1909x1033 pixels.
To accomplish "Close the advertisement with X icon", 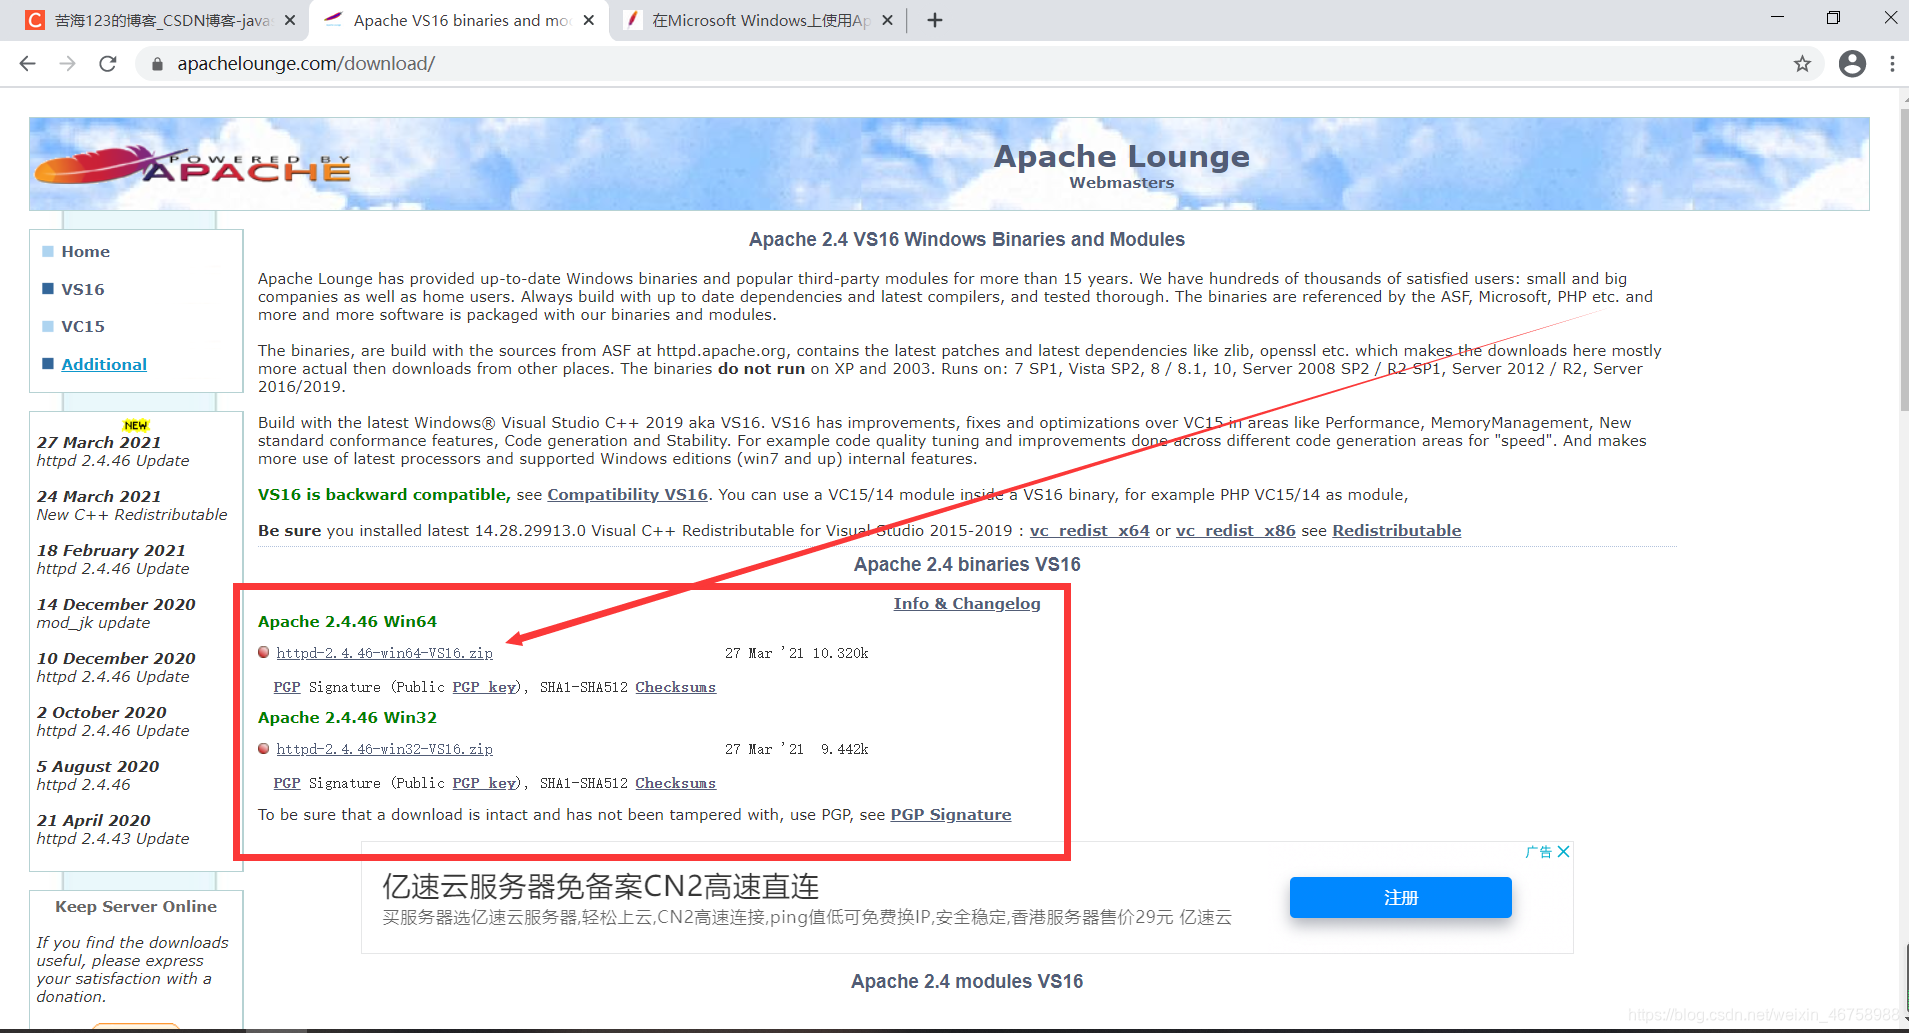I will (1564, 852).
